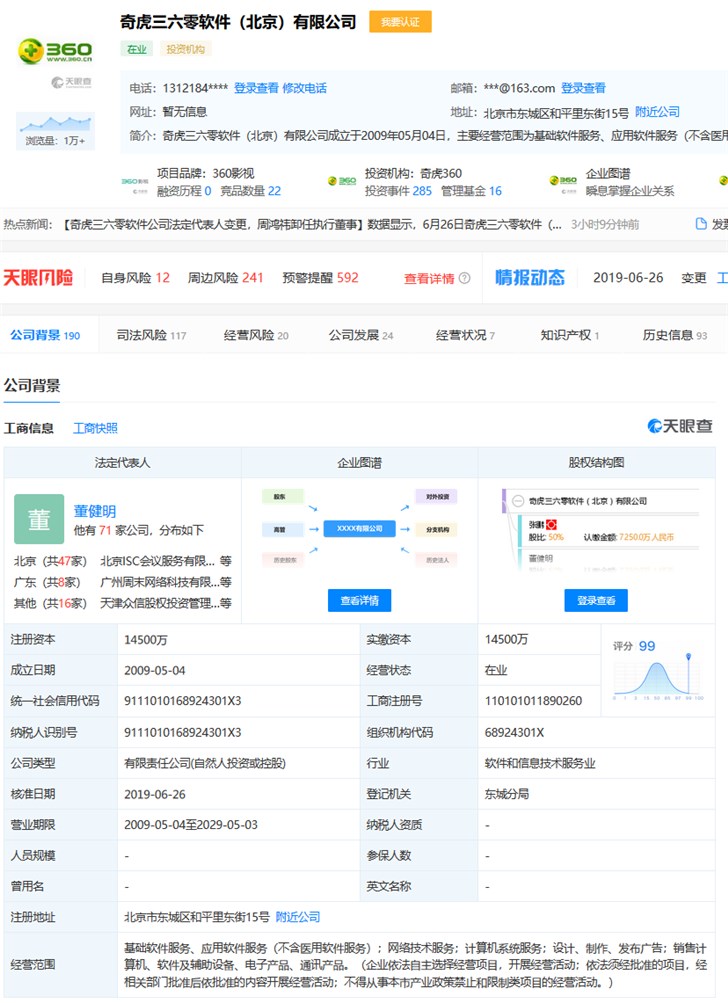Click the 天眼风险 logo
728x1003 pixels.
(x=38, y=277)
